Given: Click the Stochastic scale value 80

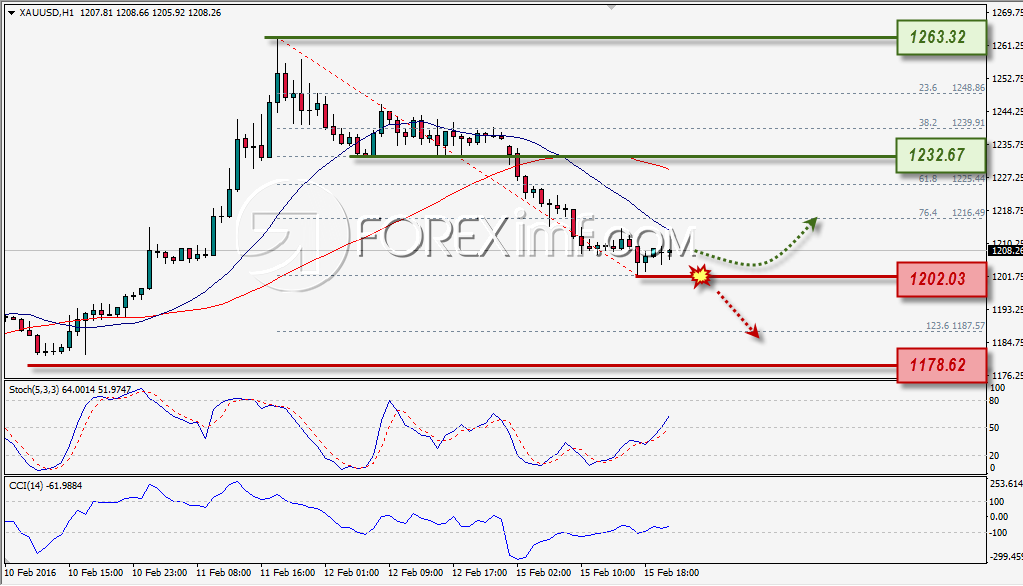Looking at the screenshot, I should pyautogui.click(x=994, y=401).
